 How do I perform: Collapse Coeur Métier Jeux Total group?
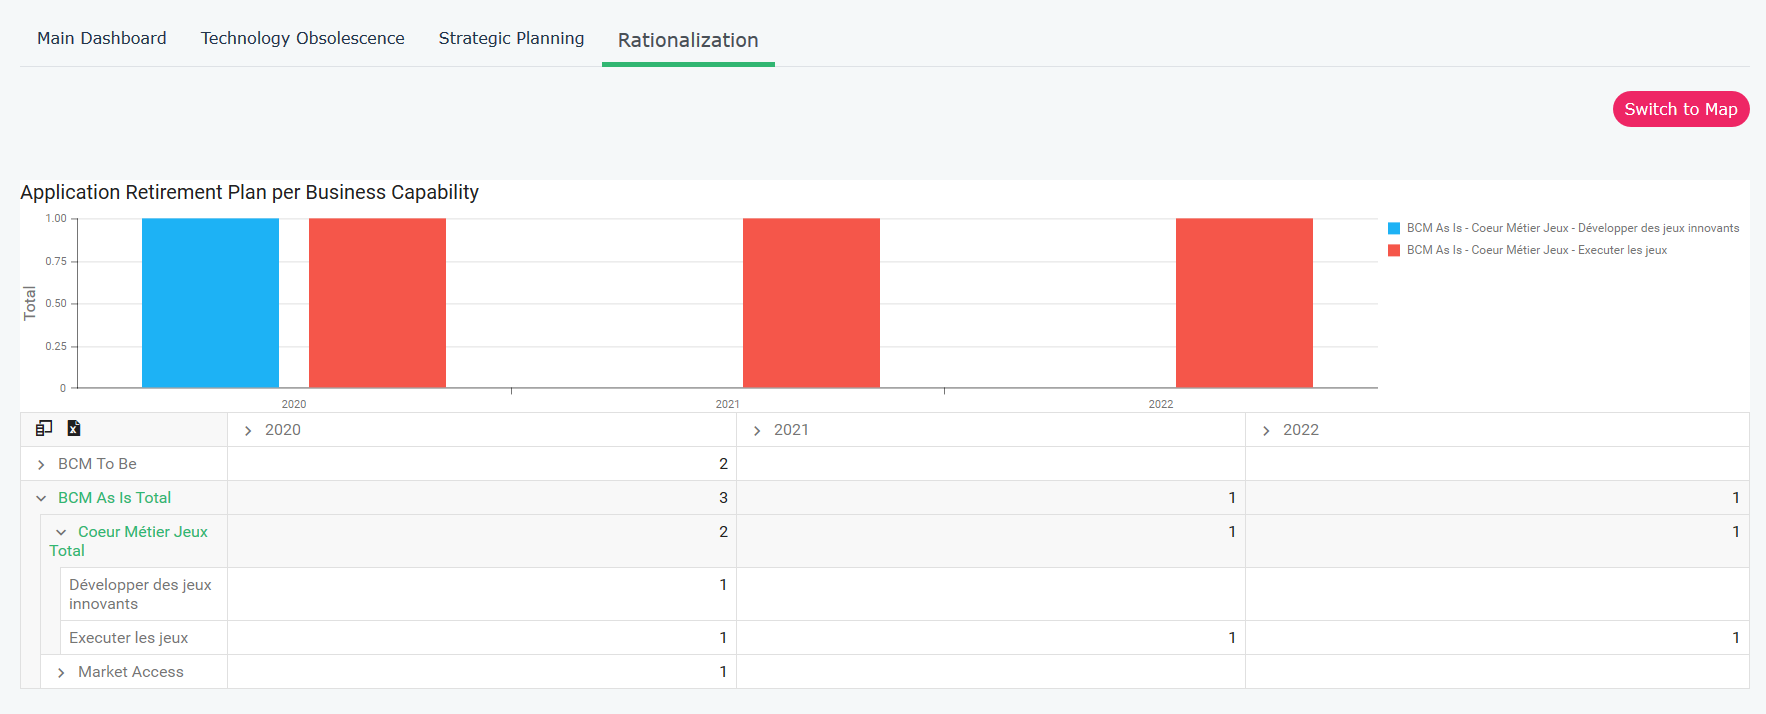(61, 533)
